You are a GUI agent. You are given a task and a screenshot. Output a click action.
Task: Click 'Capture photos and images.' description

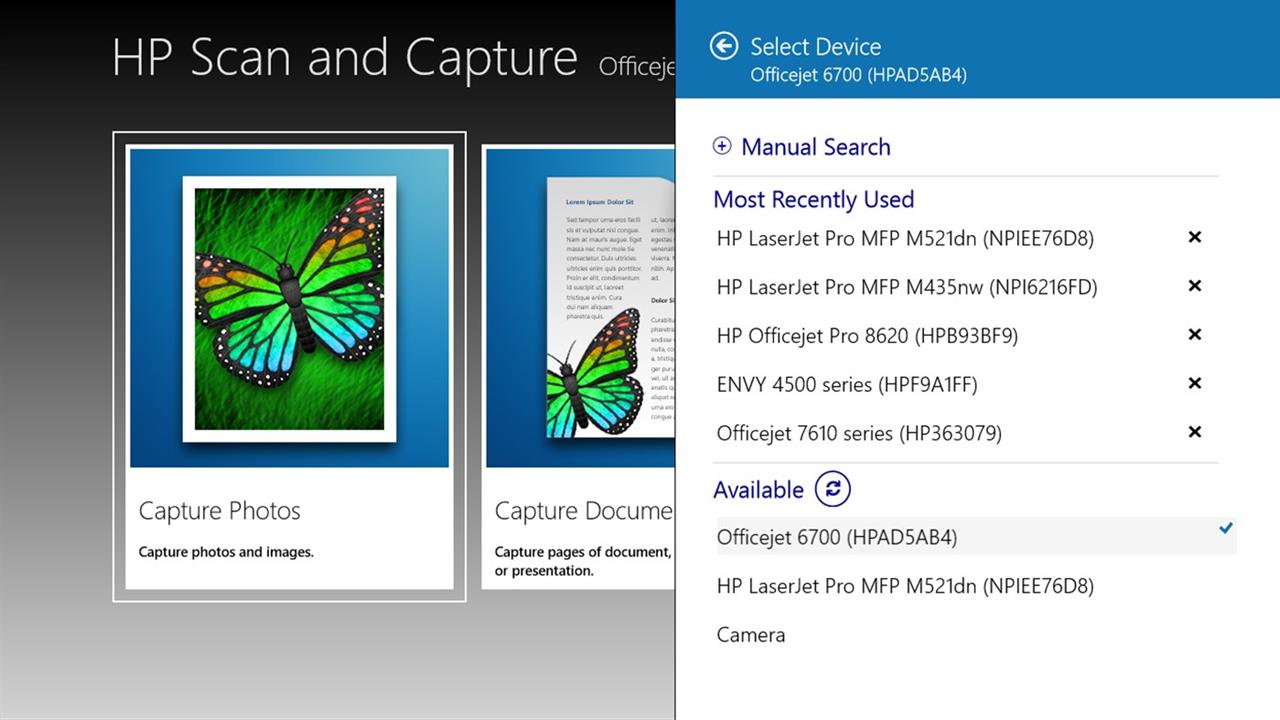click(x=226, y=552)
